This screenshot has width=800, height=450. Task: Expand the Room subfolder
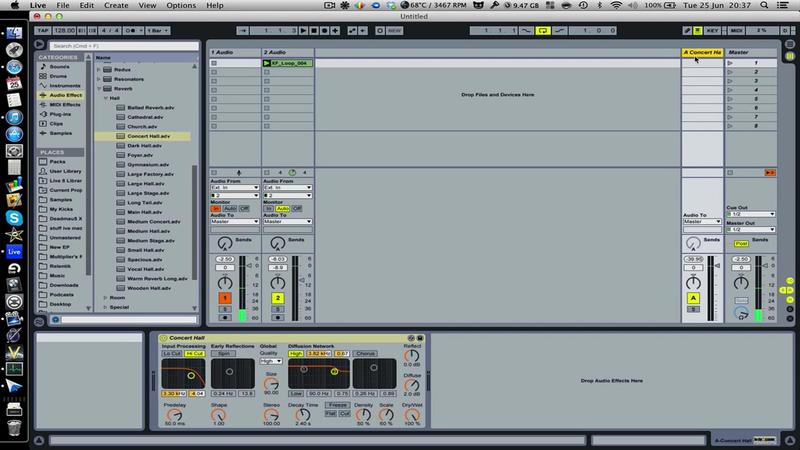(106, 297)
